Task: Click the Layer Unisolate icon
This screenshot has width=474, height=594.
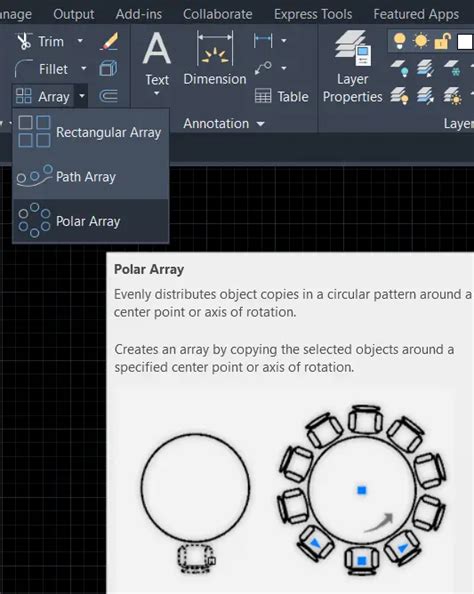Action: [x=426, y=96]
